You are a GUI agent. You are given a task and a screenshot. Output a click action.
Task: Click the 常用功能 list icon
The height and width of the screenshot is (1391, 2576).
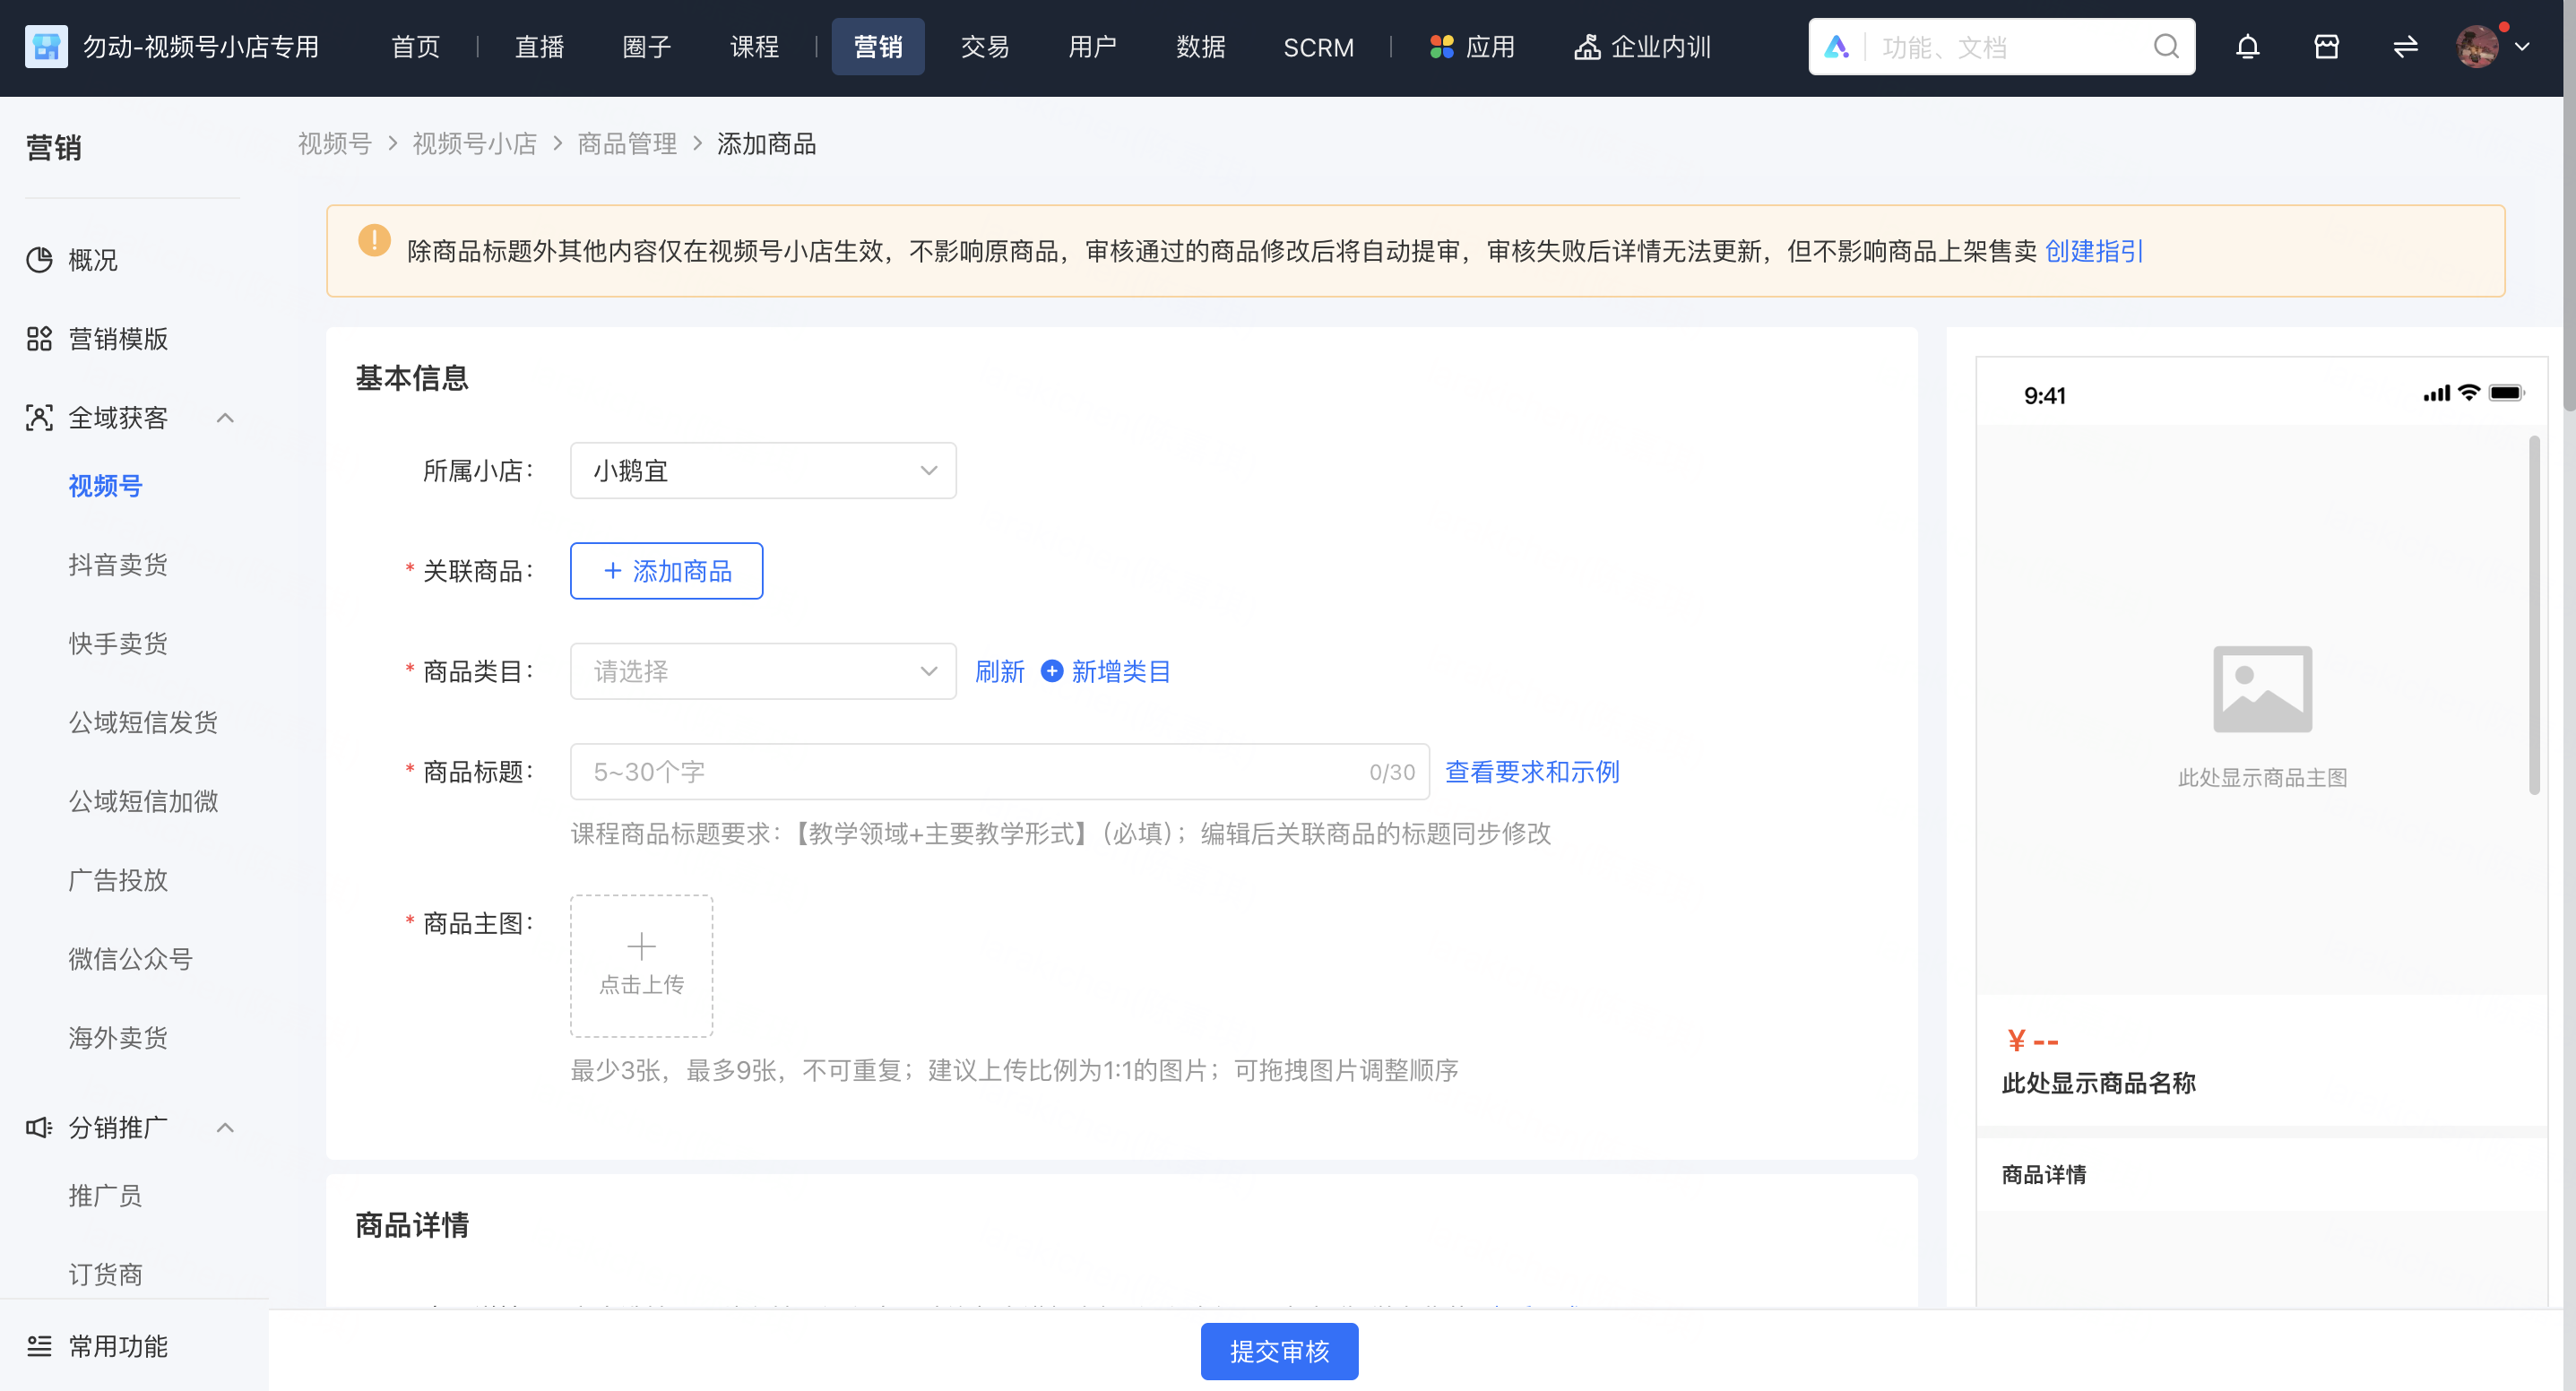point(39,1345)
